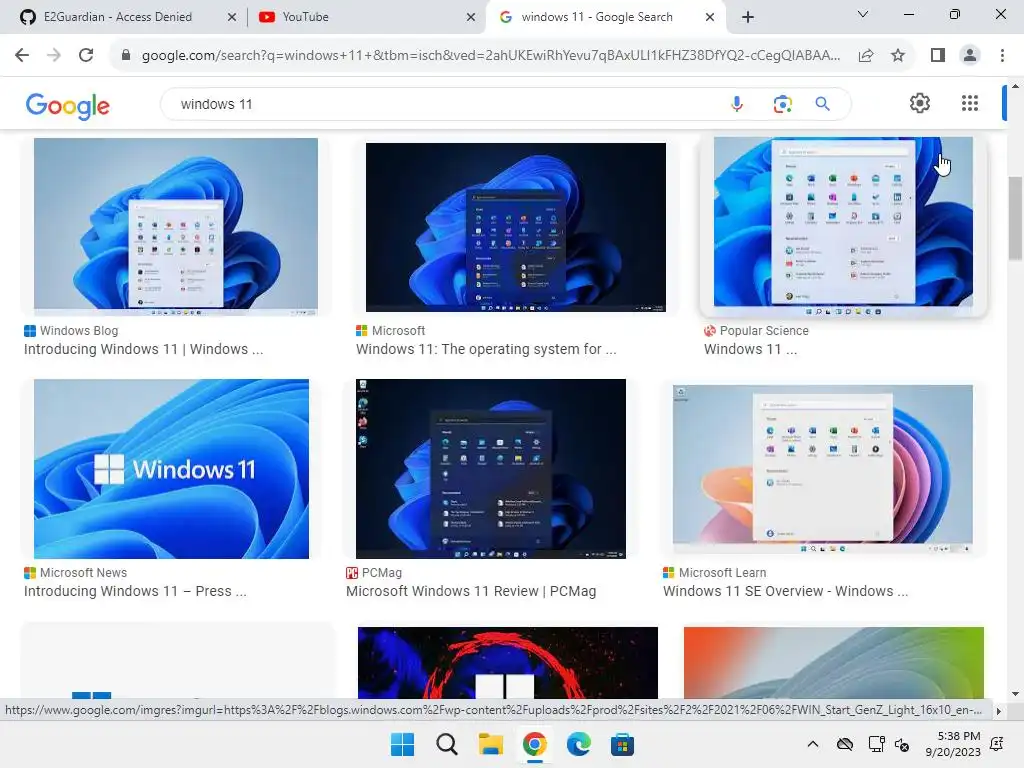Click the Google search box text
This screenshot has height=768, width=1024.
click(216, 104)
